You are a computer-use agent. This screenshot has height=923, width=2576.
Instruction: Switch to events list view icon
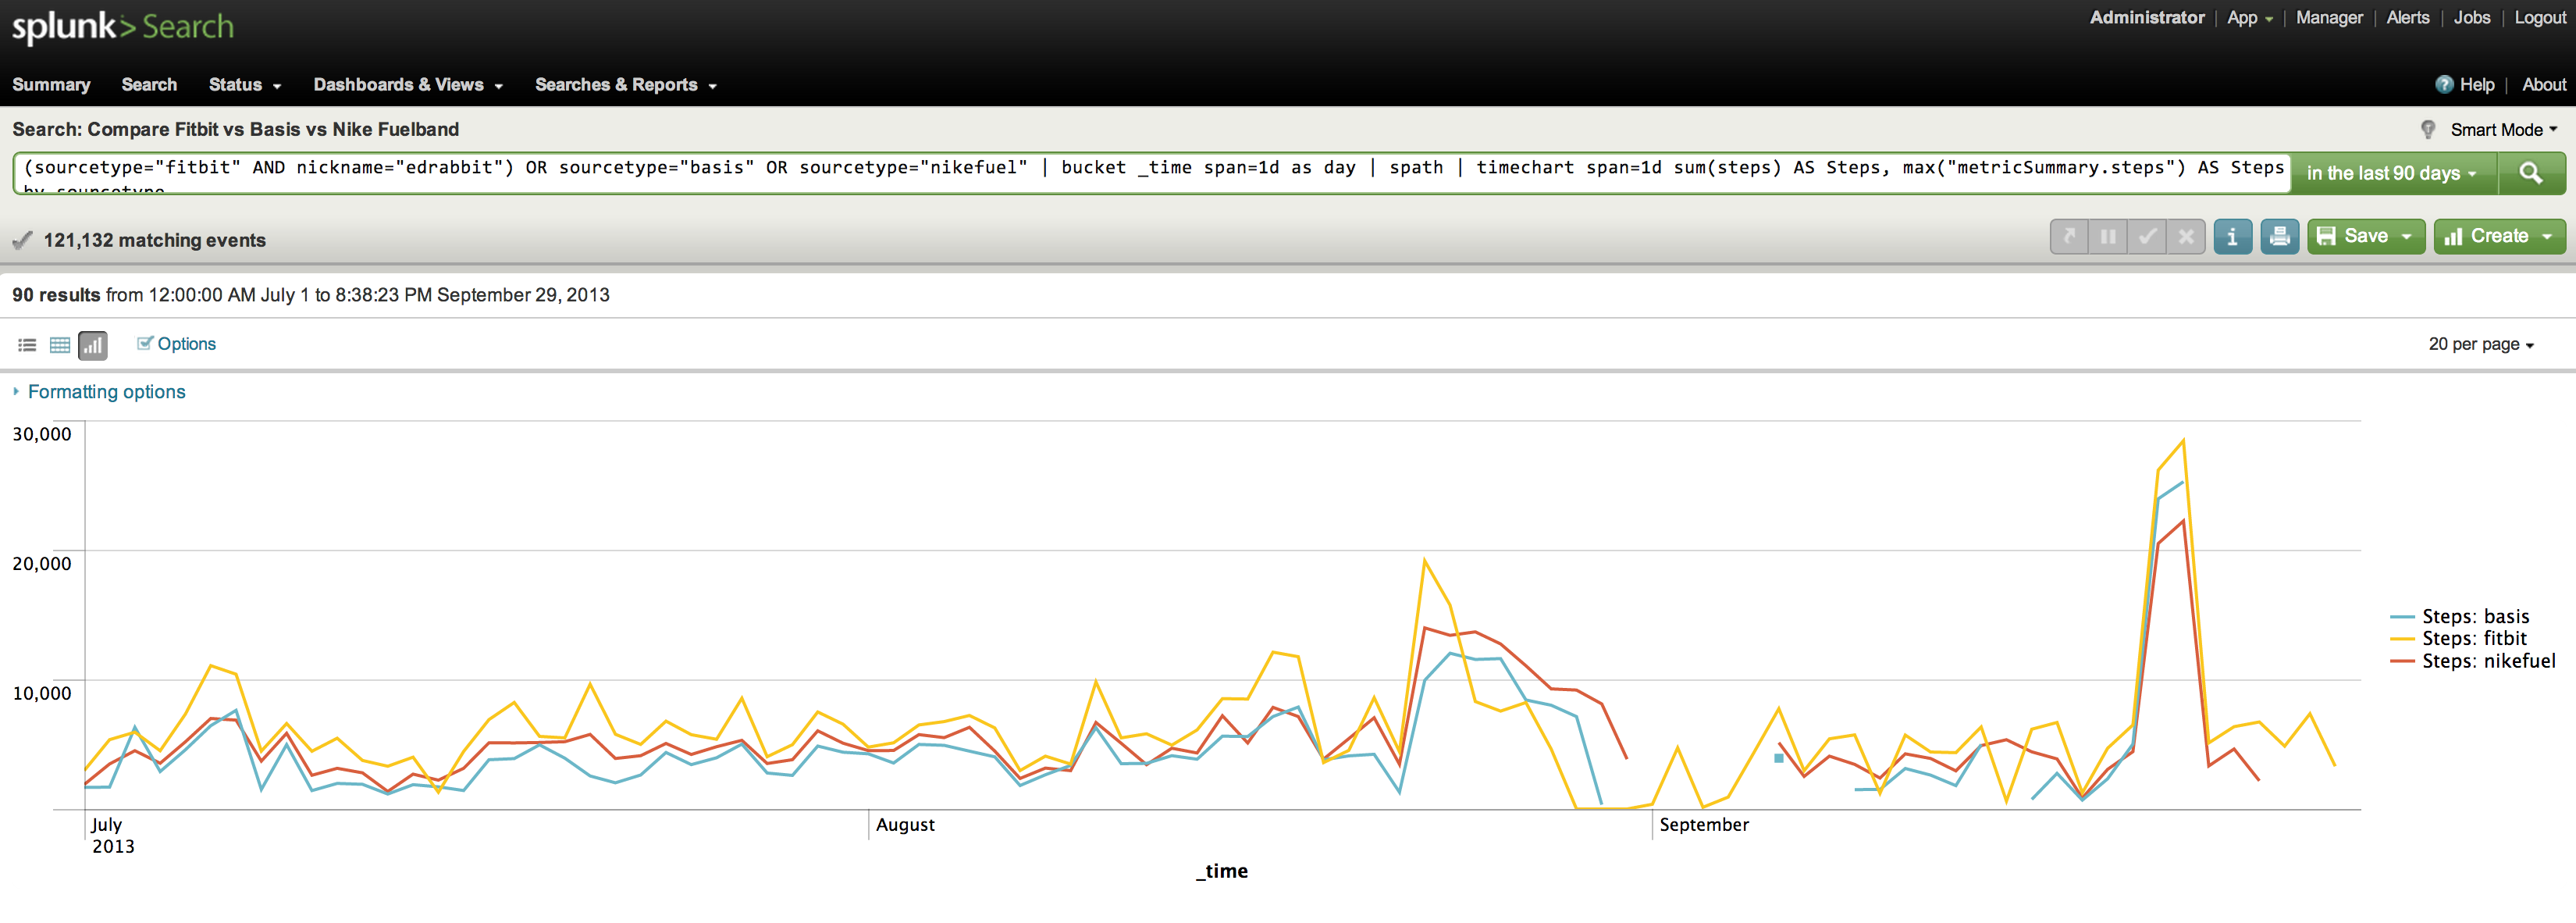[27, 345]
